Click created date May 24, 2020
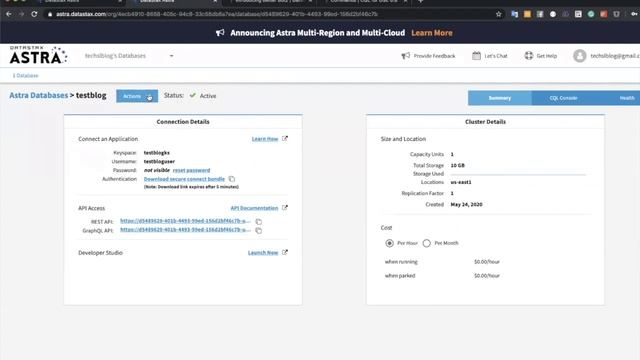The image size is (640, 360). coord(466,204)
